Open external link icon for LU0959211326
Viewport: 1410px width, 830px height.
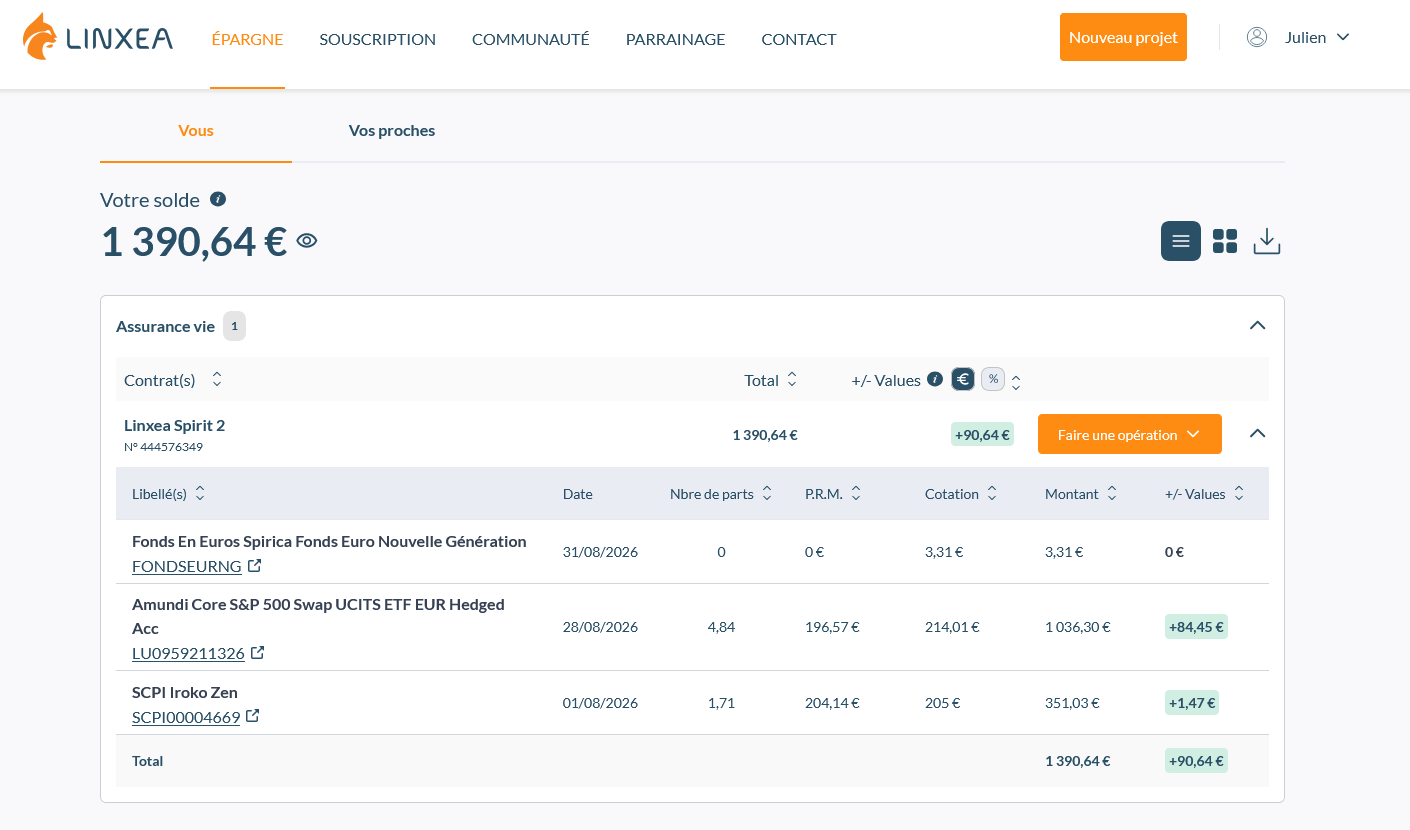point(258,653)
